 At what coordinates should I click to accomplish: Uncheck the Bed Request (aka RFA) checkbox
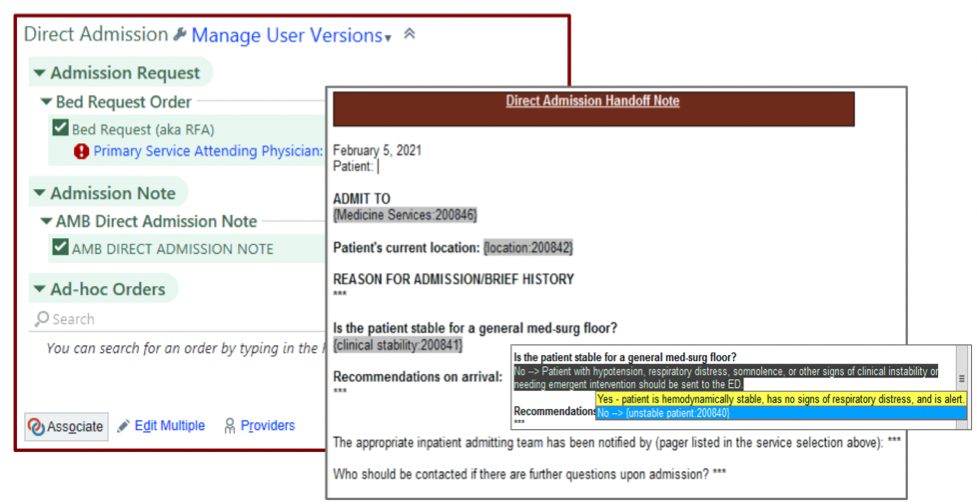pyautogui.click(x=60, y=129)
